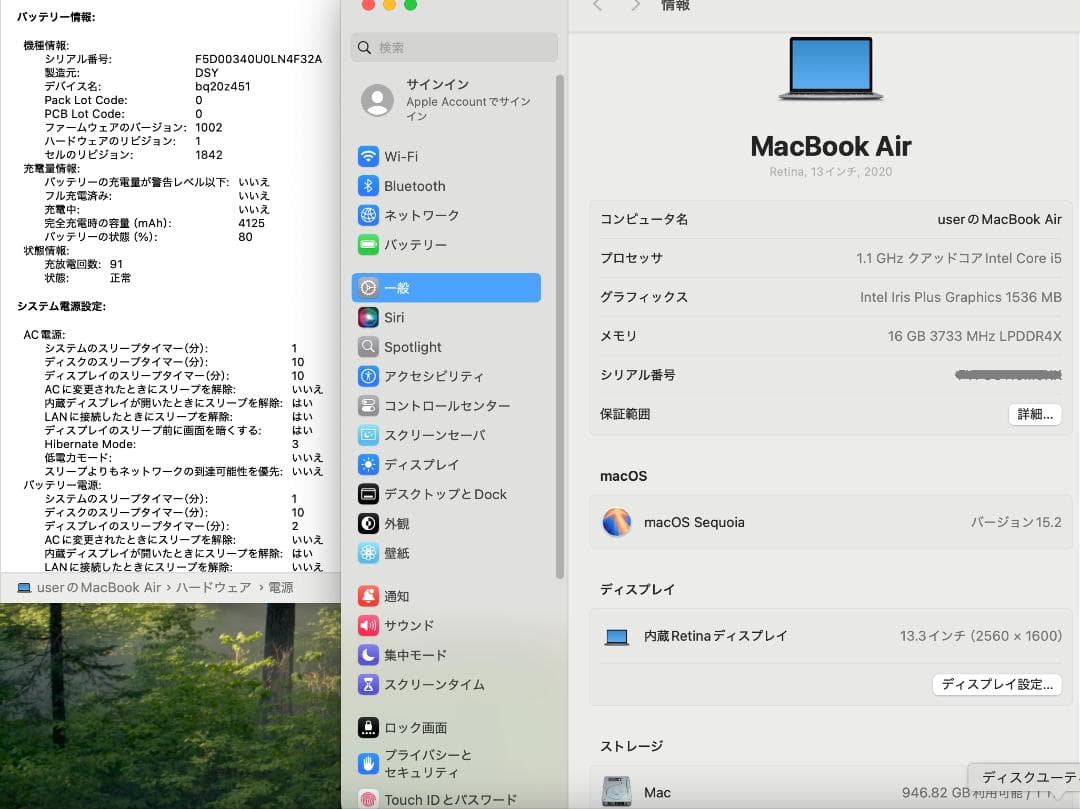Click ディスプレイ設定... button
Screen dimensions: 1080x809
[x=997, y=684]
